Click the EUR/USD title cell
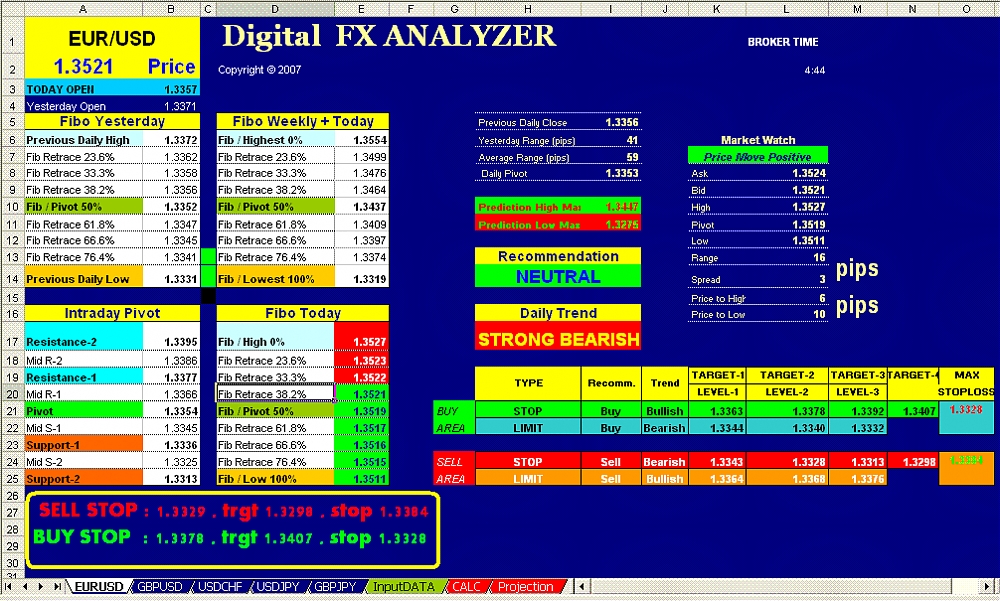The image size is (1000, 601). pos(111,39)
